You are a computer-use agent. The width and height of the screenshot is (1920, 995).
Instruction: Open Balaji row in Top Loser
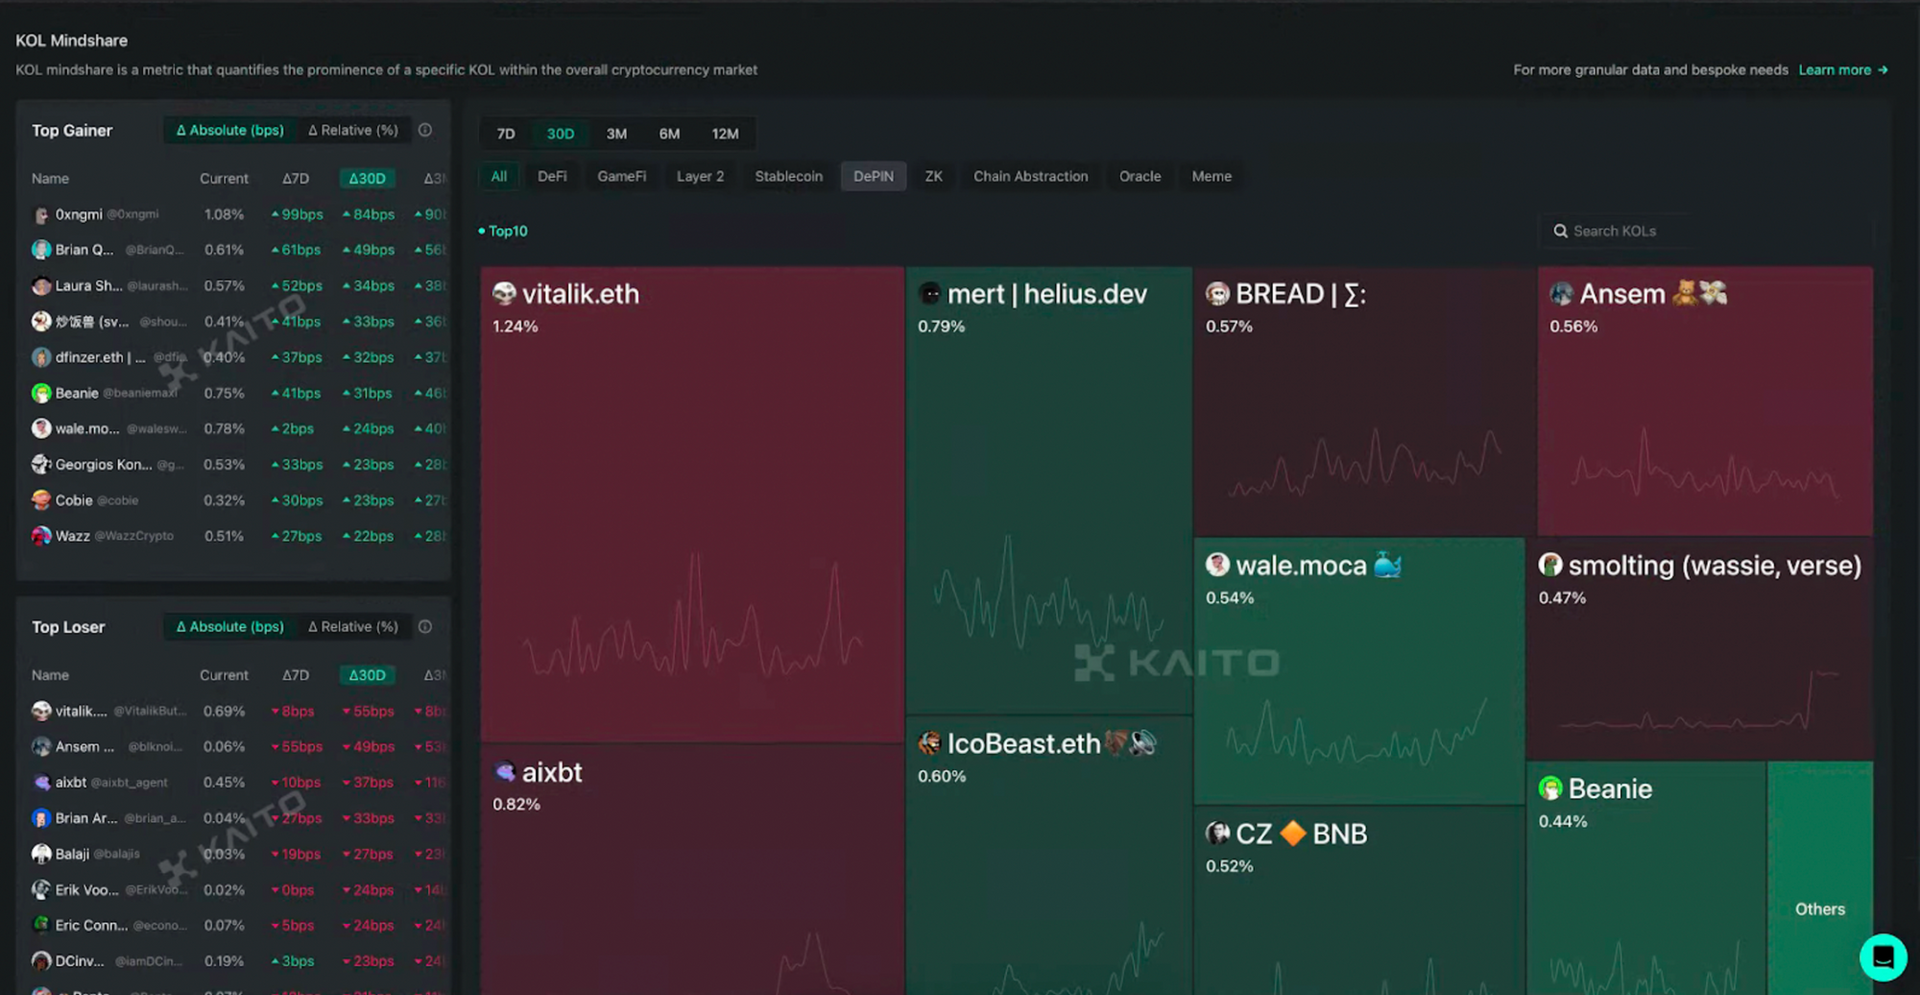click(235, 854)
